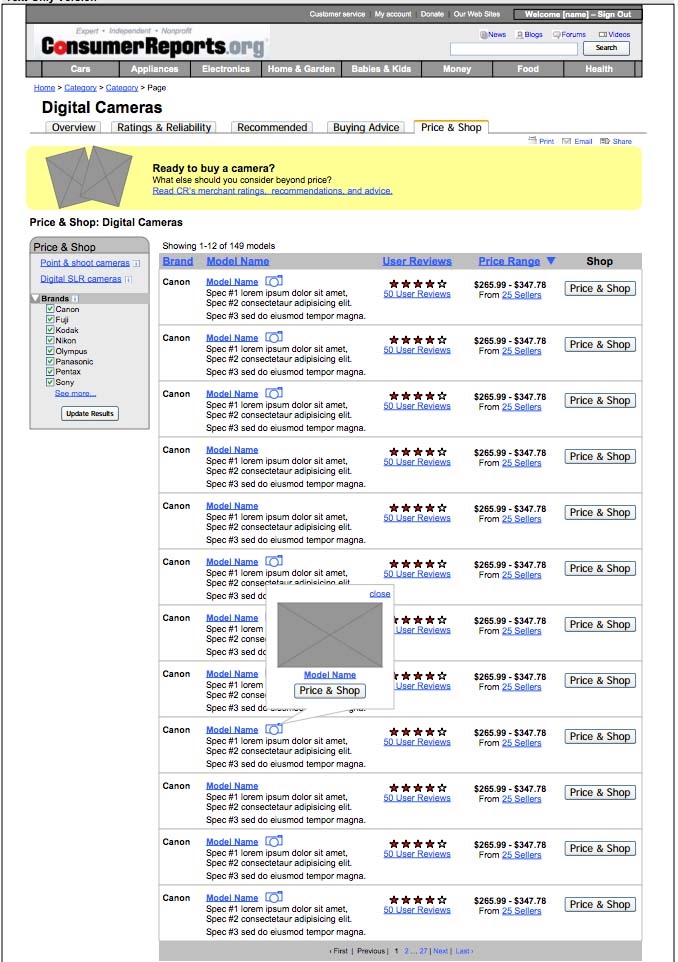Click camera icon under the image popup pointer
Image resolution: width=678 pixels, height=962 pixels.
pyautogui.click(x=274, y=729)
